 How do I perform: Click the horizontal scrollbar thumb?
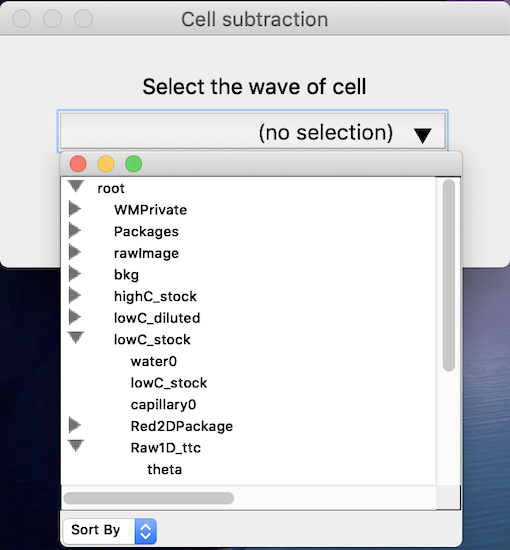(x=148, y=498)
